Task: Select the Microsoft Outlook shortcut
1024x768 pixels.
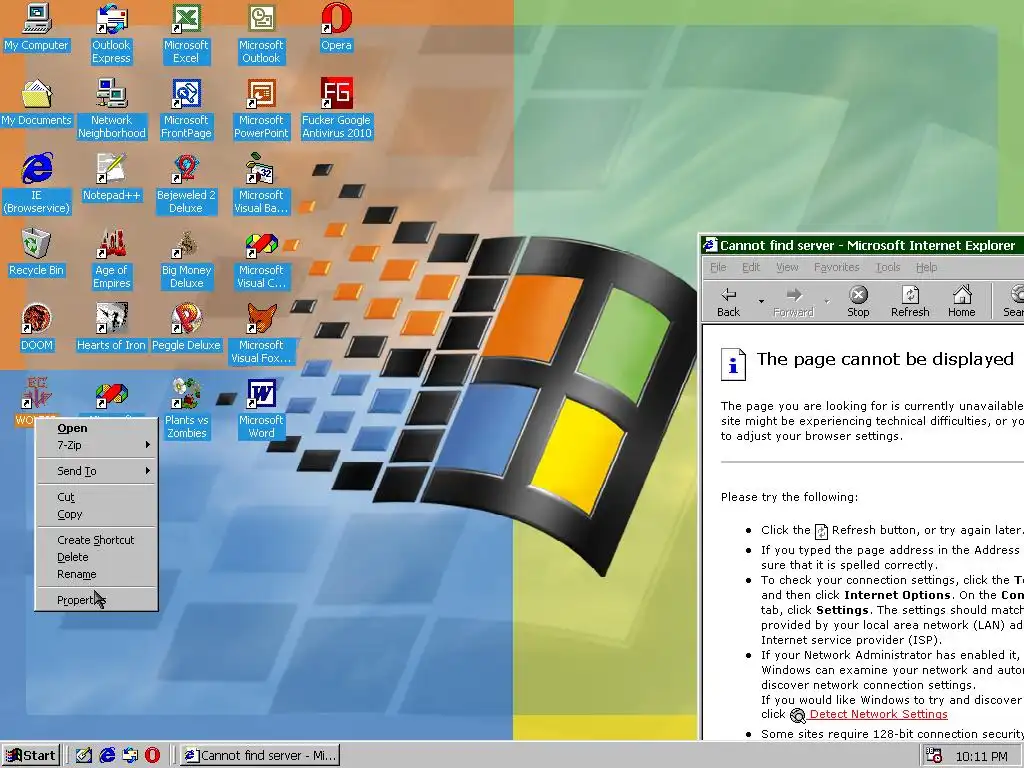Action: point(261,34)
